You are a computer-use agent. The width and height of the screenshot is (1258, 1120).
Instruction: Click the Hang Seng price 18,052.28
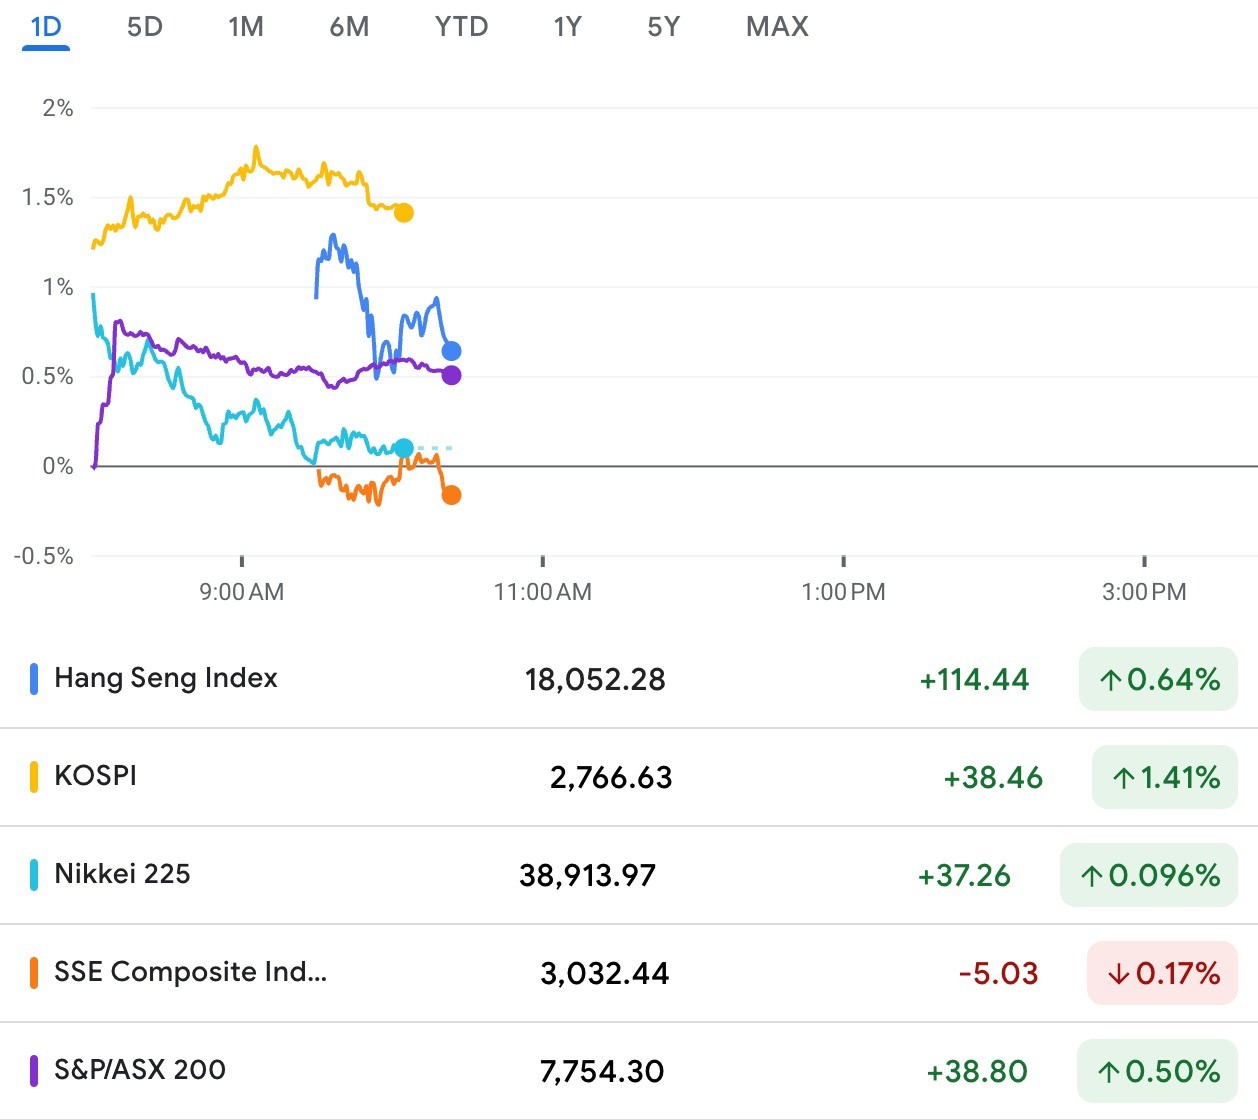click(x=595, y=680)
